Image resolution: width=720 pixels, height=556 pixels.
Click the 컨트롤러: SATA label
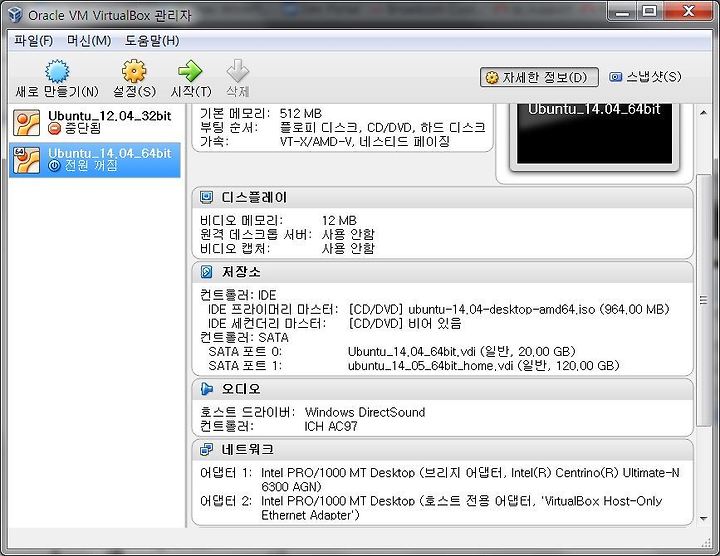click(244, 338)
